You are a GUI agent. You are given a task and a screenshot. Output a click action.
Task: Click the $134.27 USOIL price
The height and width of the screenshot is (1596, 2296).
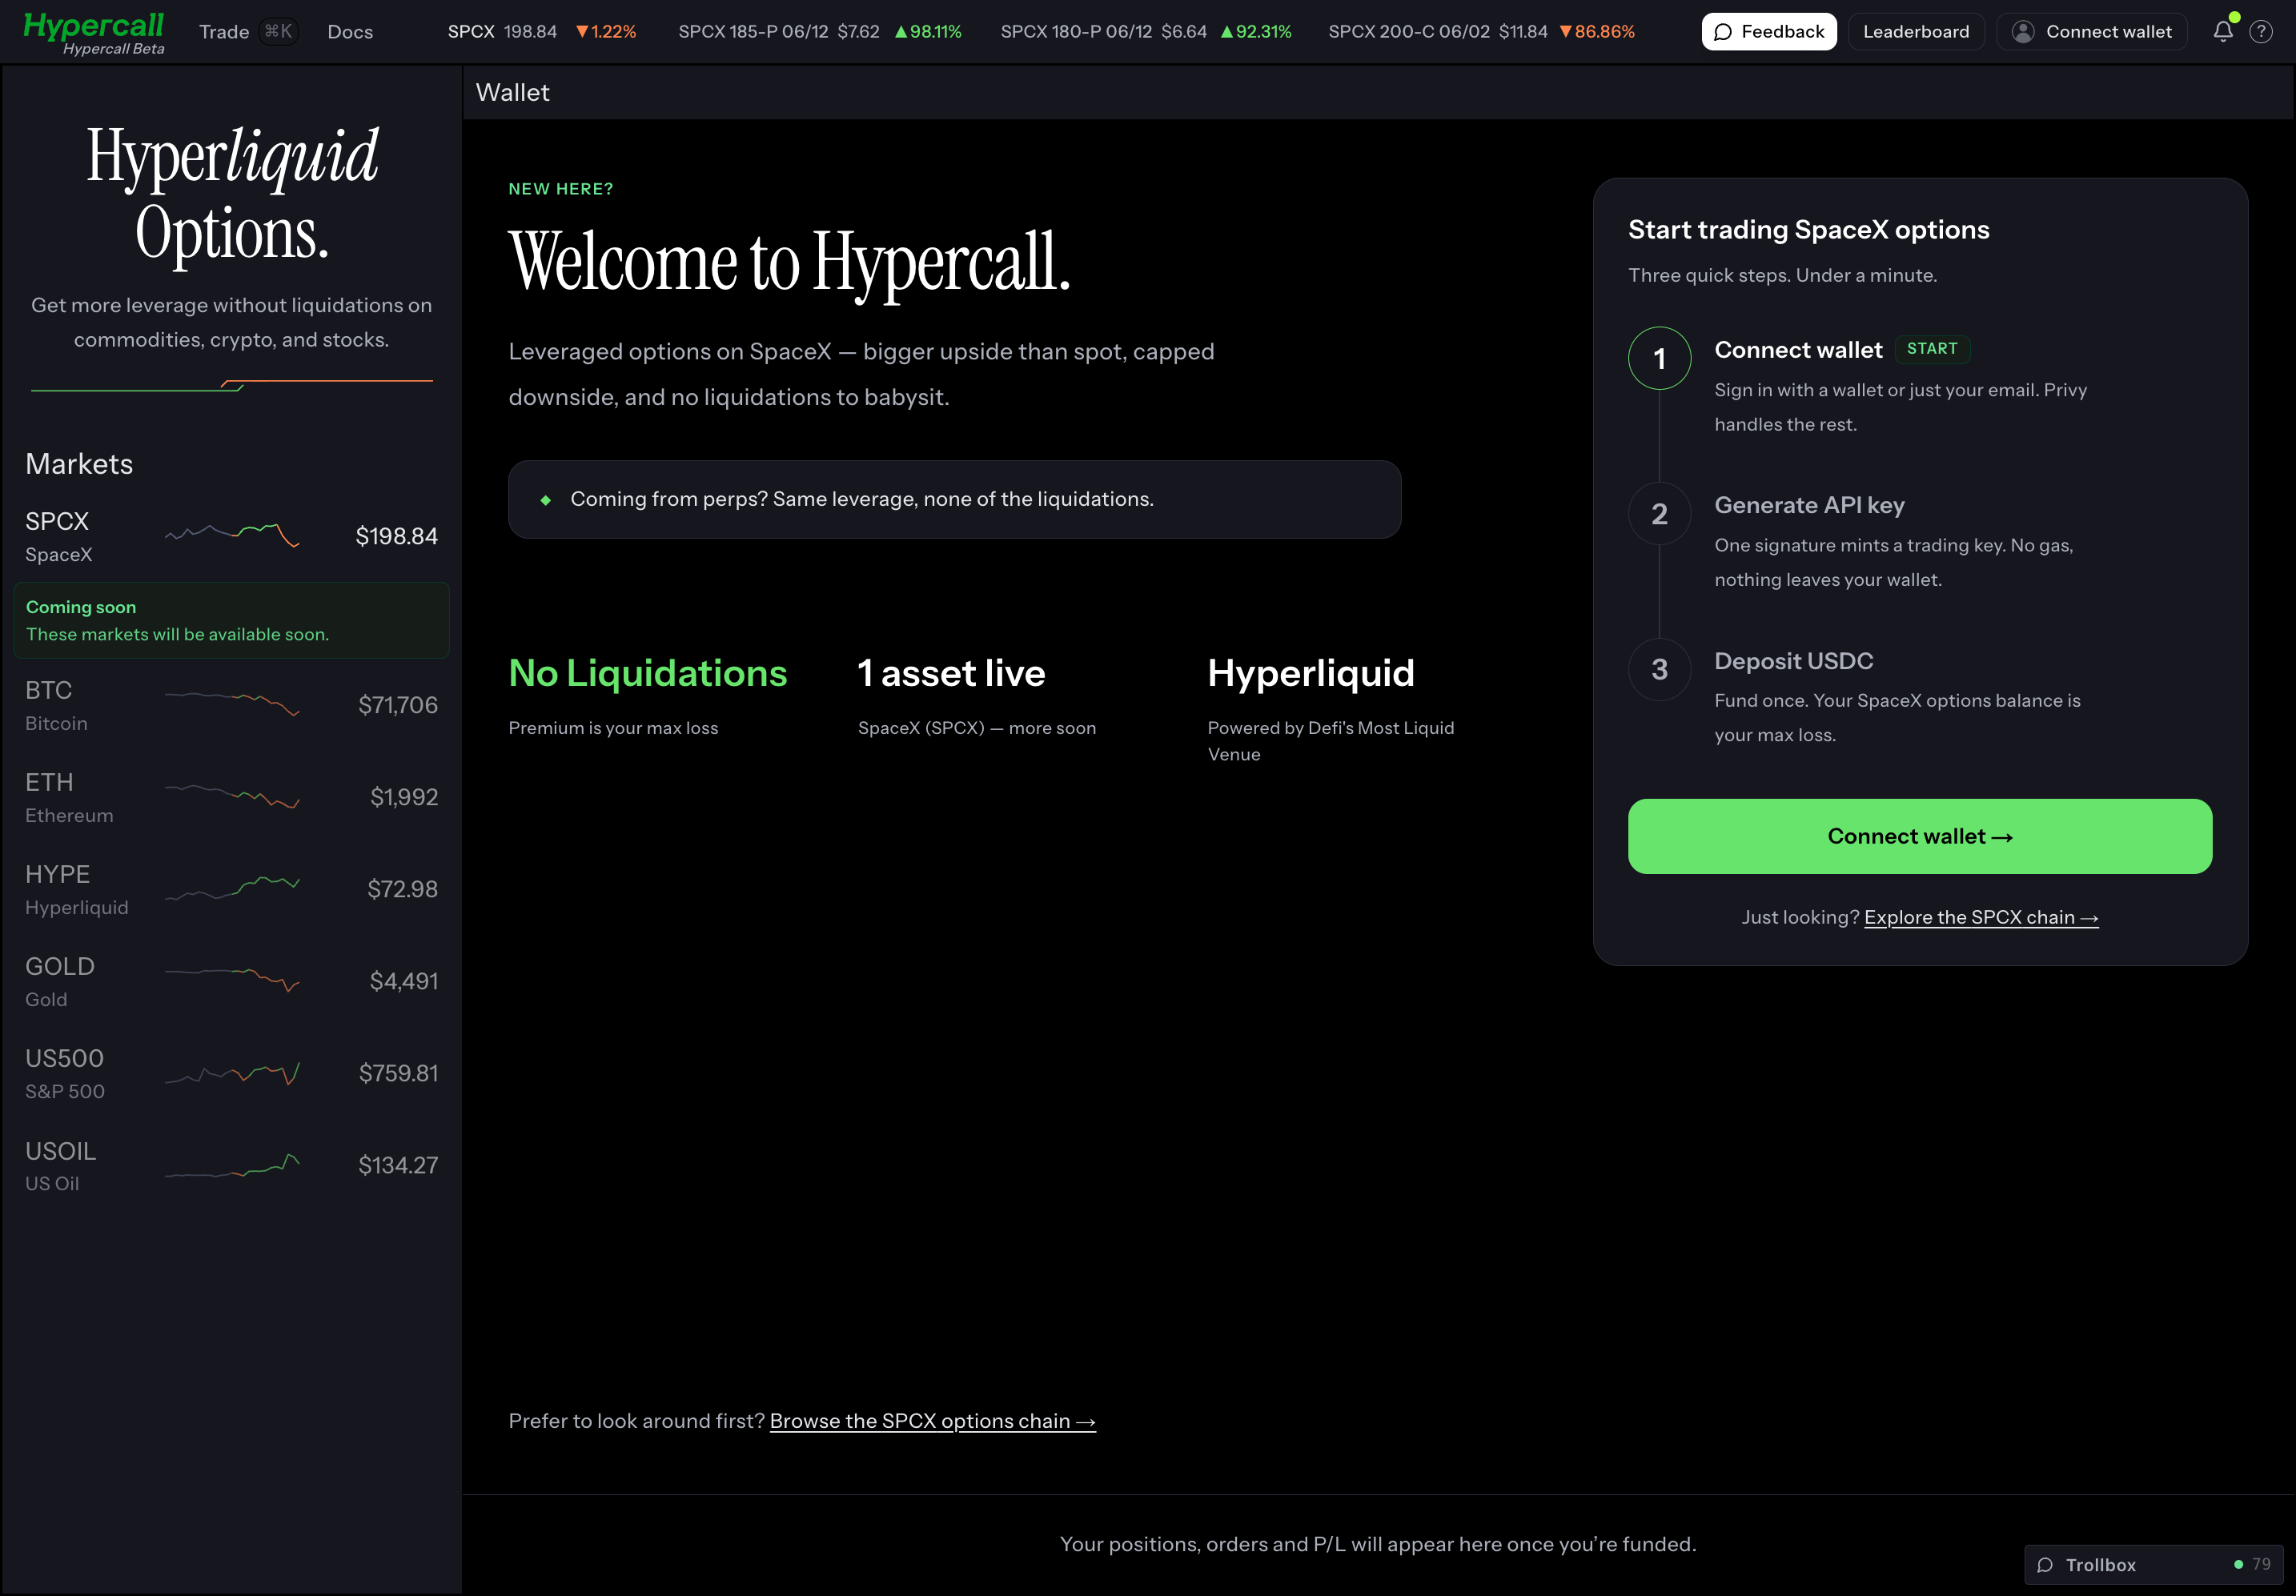coord(398,1165)
